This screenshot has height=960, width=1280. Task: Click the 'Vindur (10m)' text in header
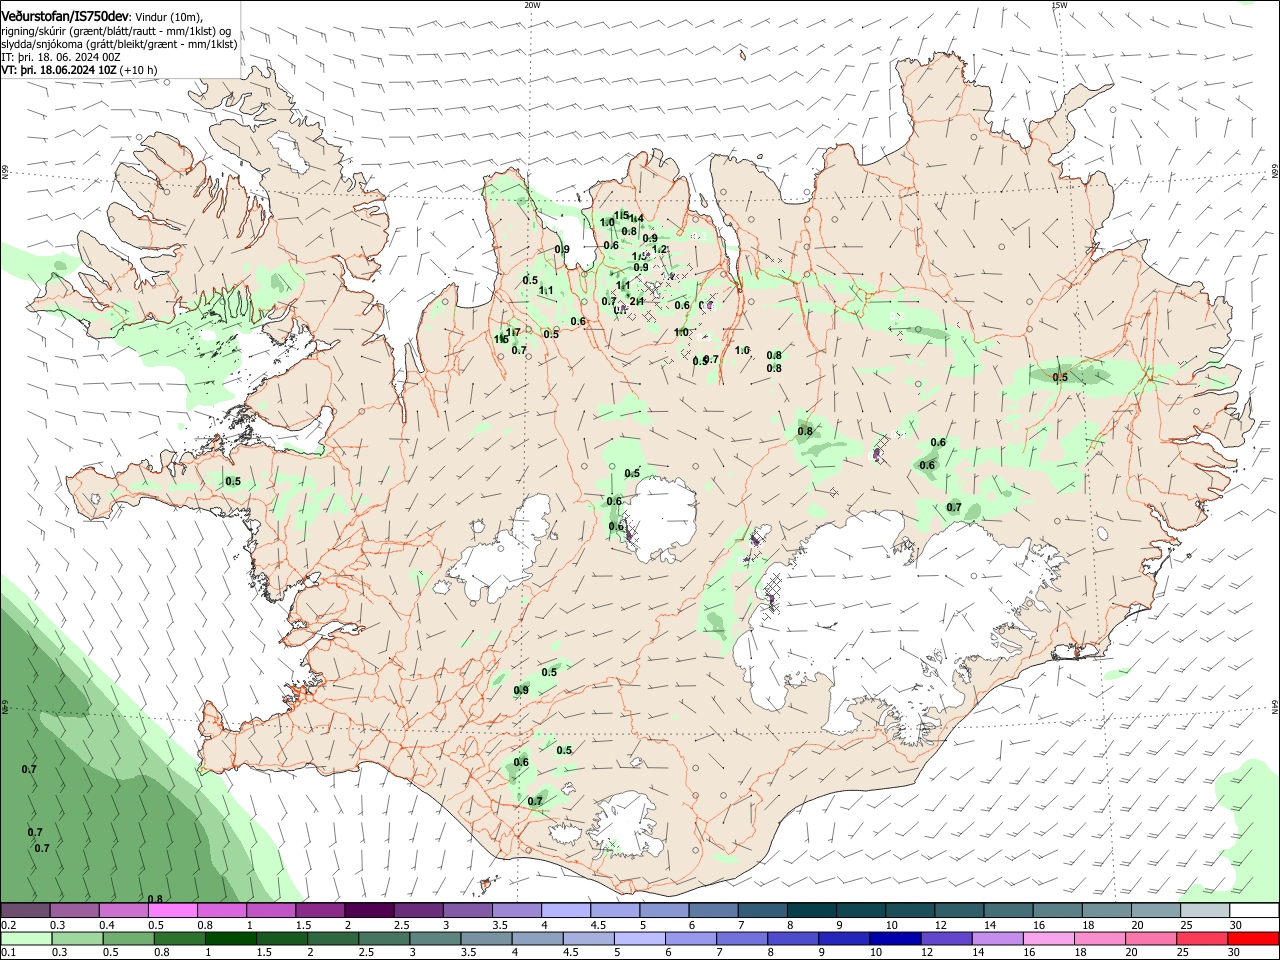pyautogui.click(x=169, y=17)
